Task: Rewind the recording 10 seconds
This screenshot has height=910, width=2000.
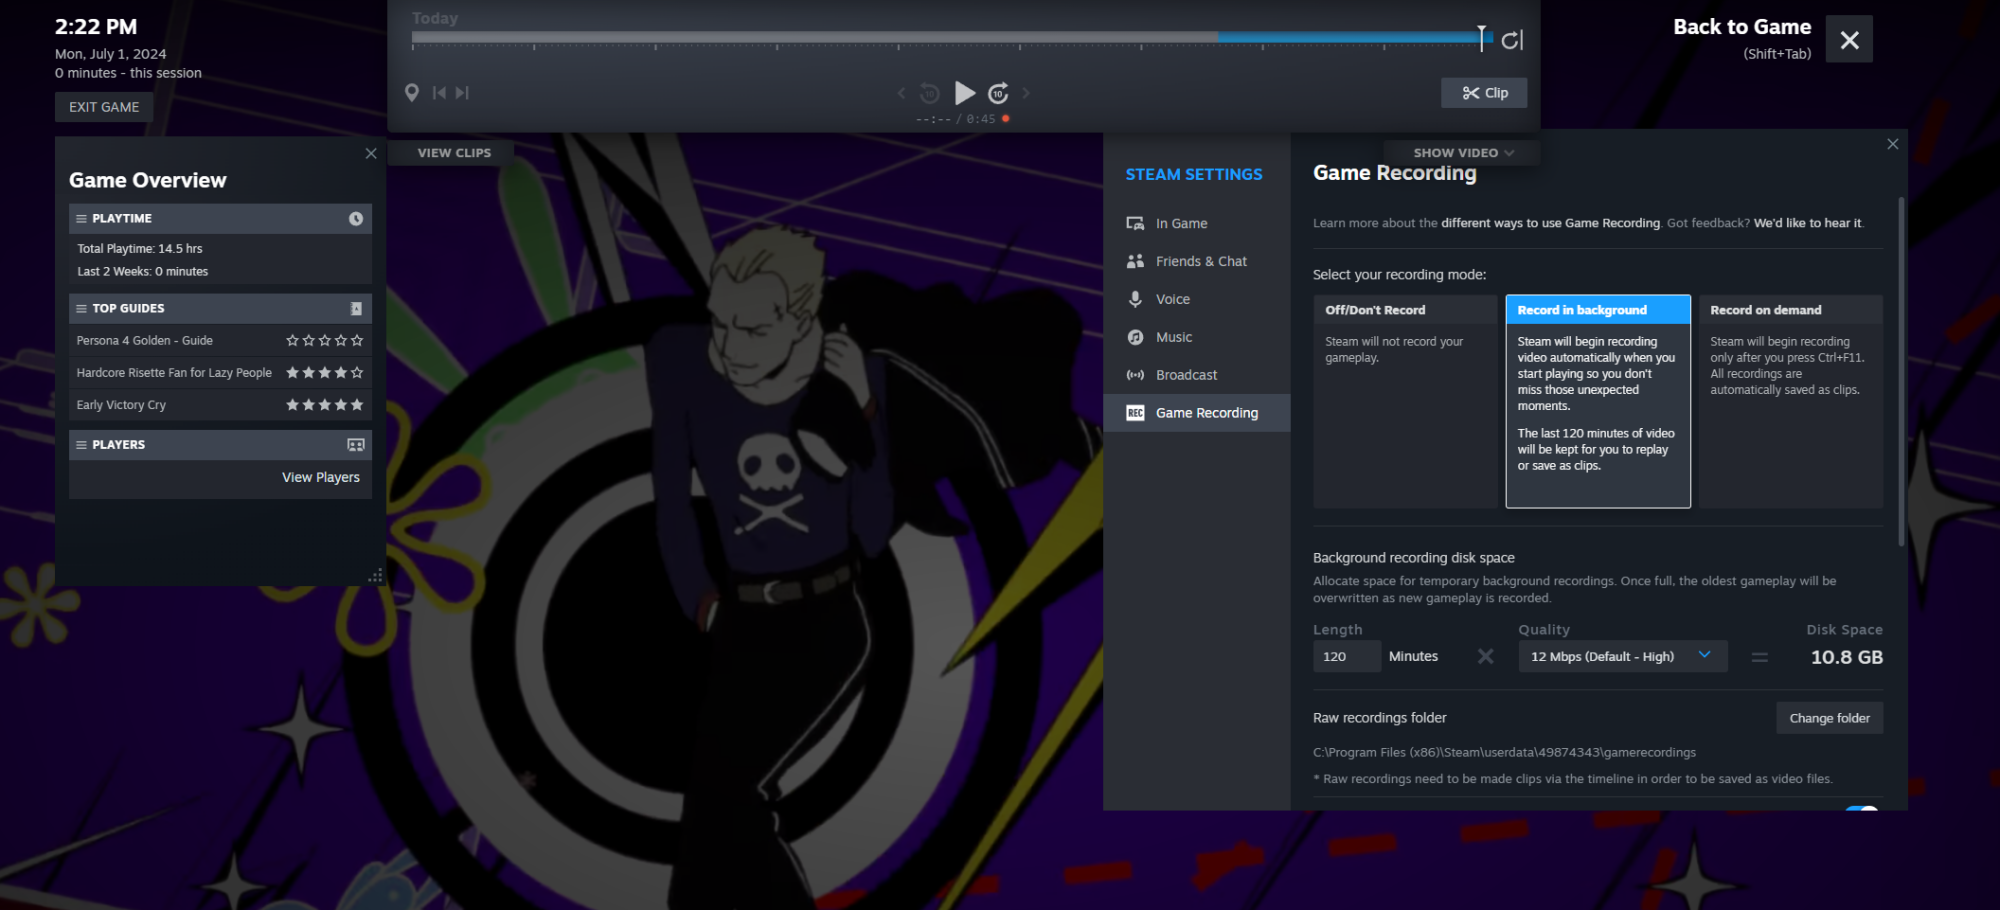Action: pyautogui.click(x=930, y=93)
